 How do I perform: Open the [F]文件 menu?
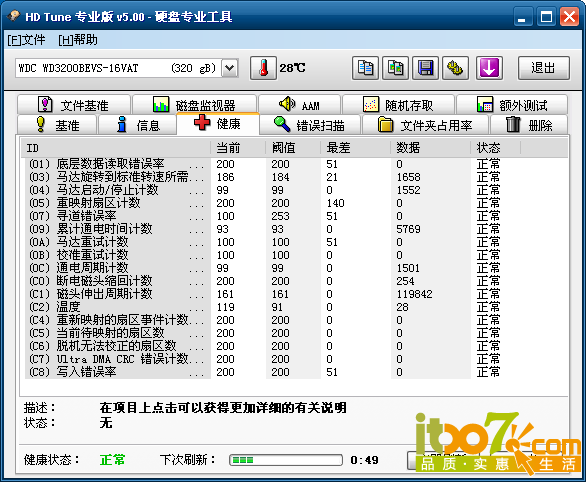[x=26, y=40]
